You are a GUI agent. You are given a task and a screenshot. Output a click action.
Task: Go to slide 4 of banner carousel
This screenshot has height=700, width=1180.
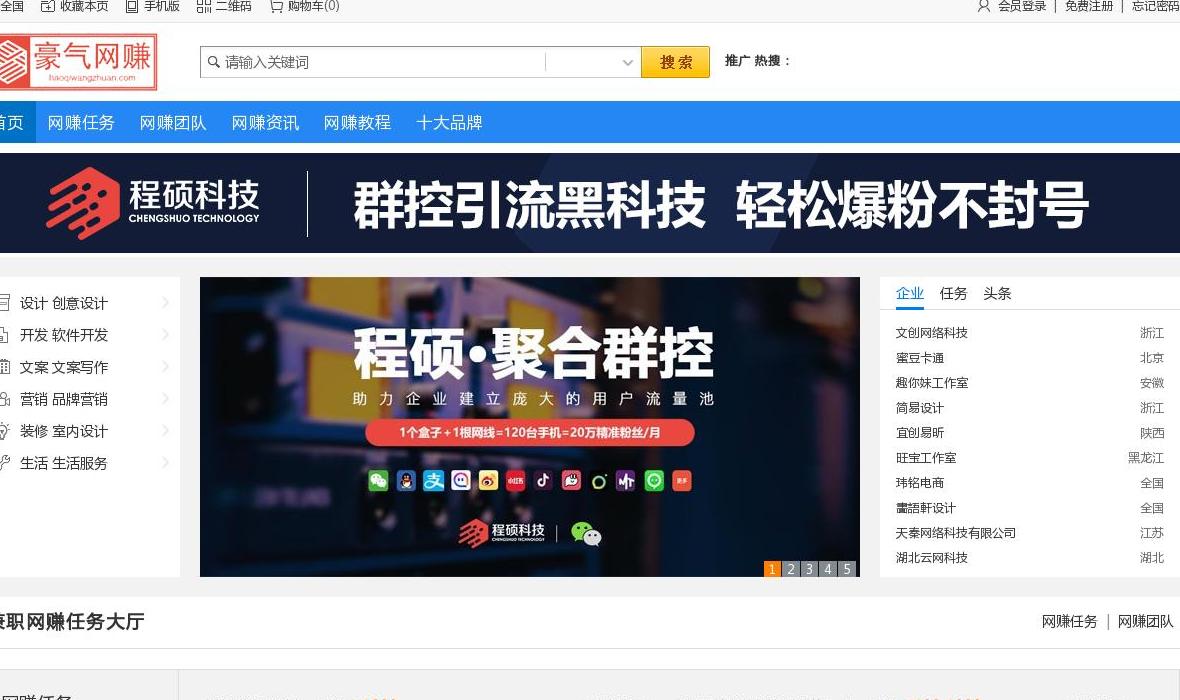[x=829, y=569]
